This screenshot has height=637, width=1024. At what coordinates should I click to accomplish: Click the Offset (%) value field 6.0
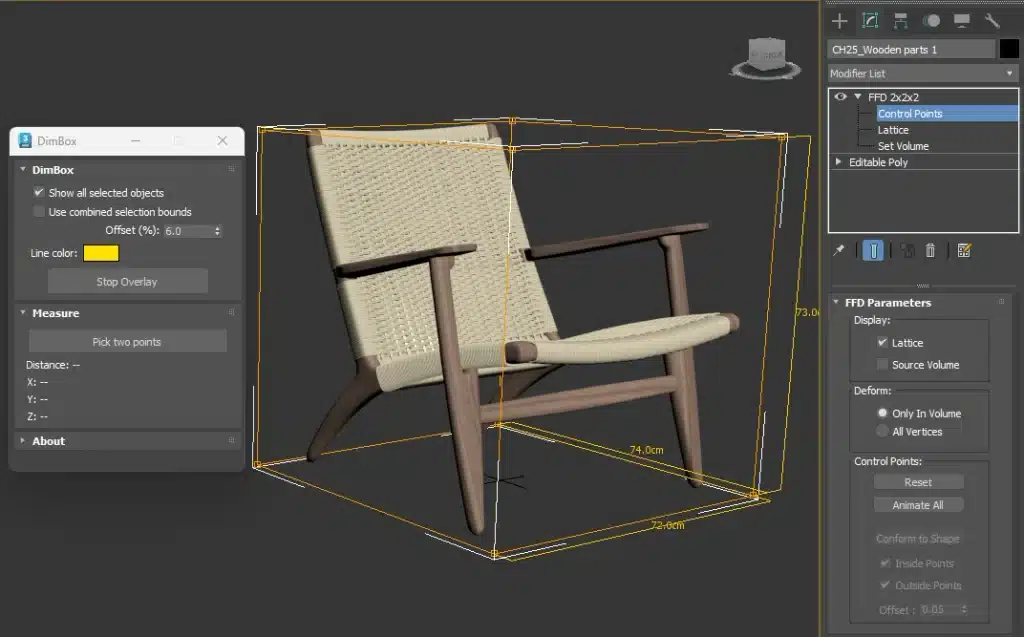click(188, 231)
